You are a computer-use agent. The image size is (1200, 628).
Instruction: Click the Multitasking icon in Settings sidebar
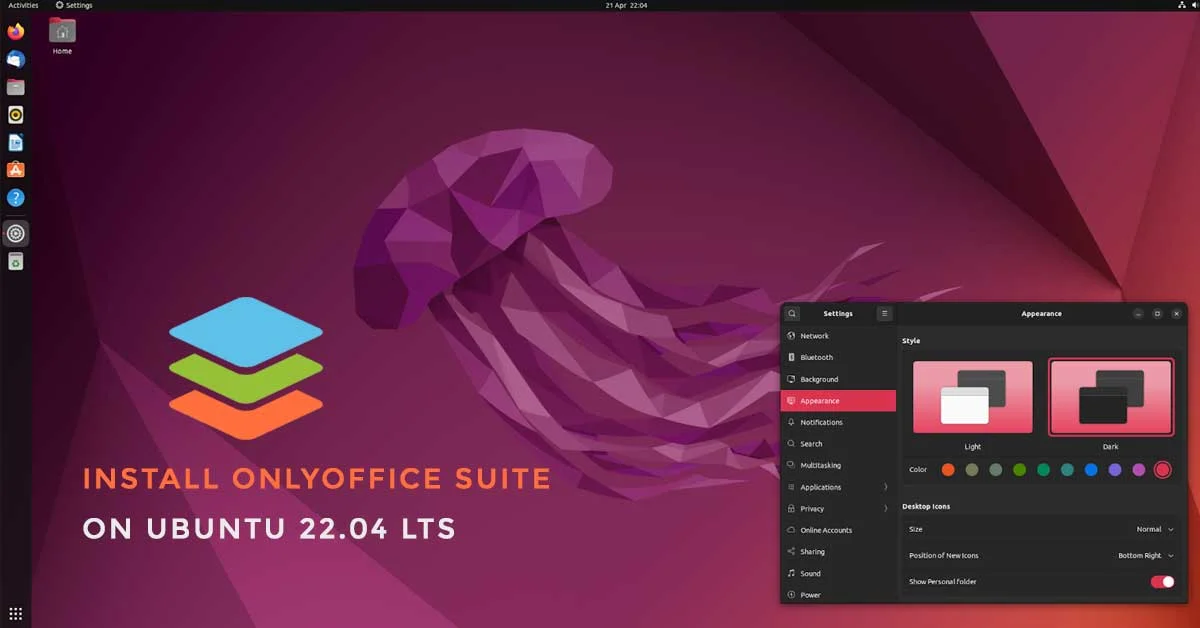791,465
